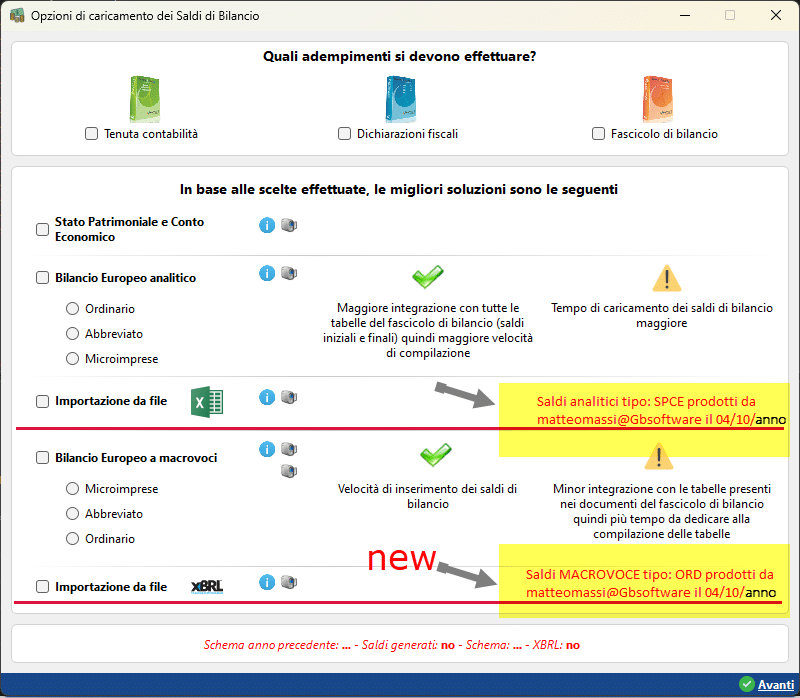The height and width of the screenshot is (698, 800).
Task: Click the app icon in the title bar
Action: pos(17,15)
